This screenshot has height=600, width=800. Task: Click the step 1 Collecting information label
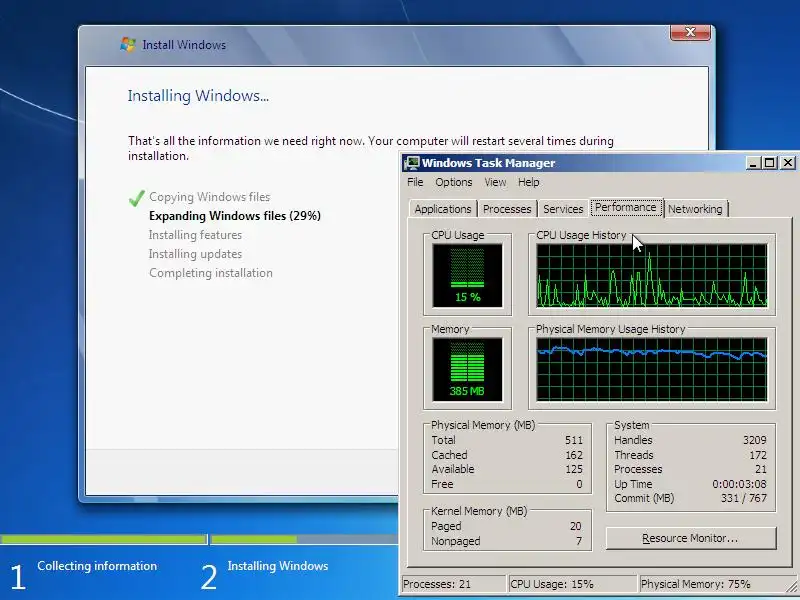(97, 566)
